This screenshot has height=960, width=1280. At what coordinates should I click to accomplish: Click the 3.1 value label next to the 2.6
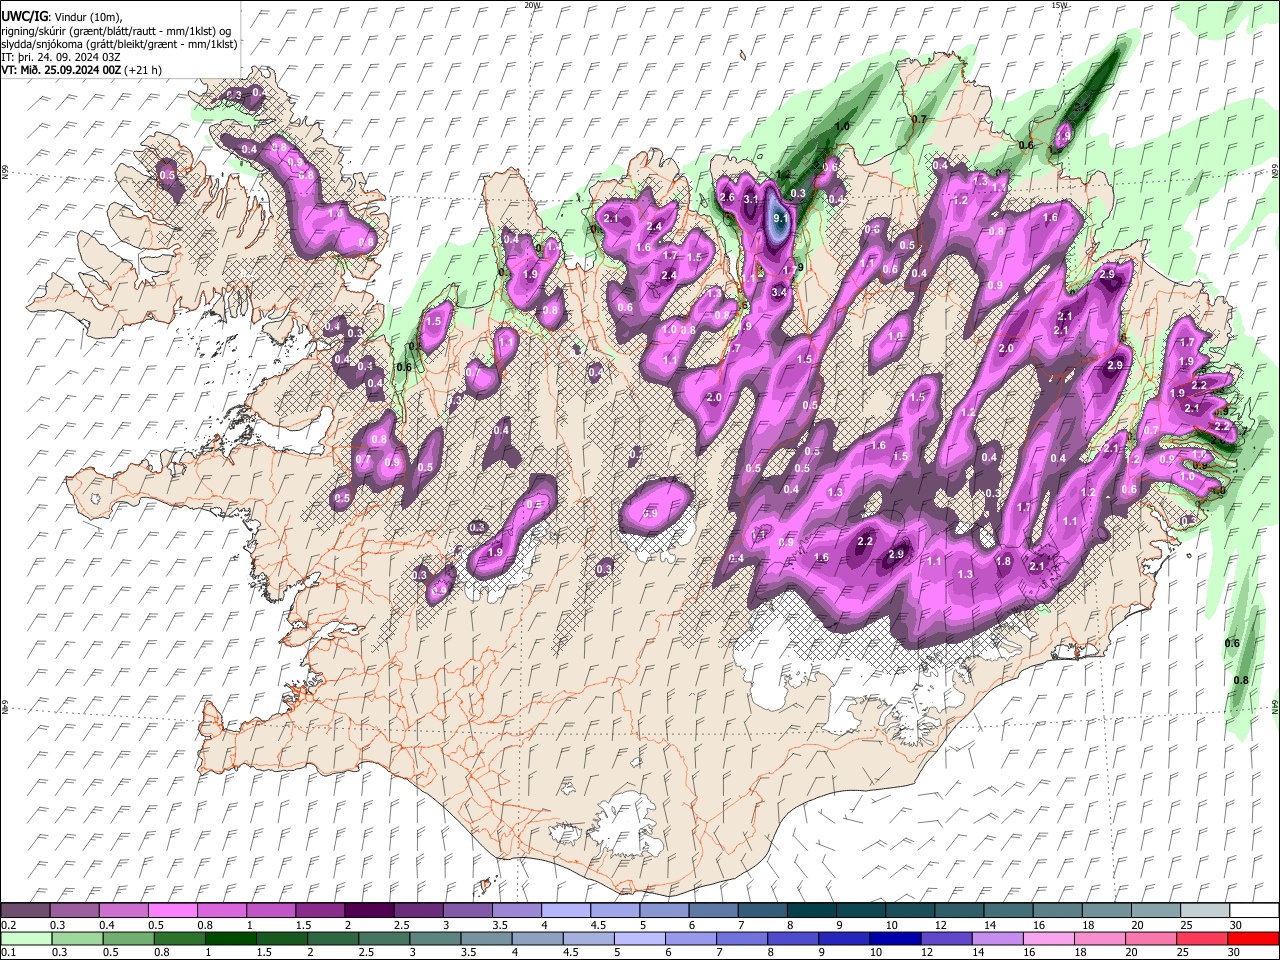click(x=751, y=199)
